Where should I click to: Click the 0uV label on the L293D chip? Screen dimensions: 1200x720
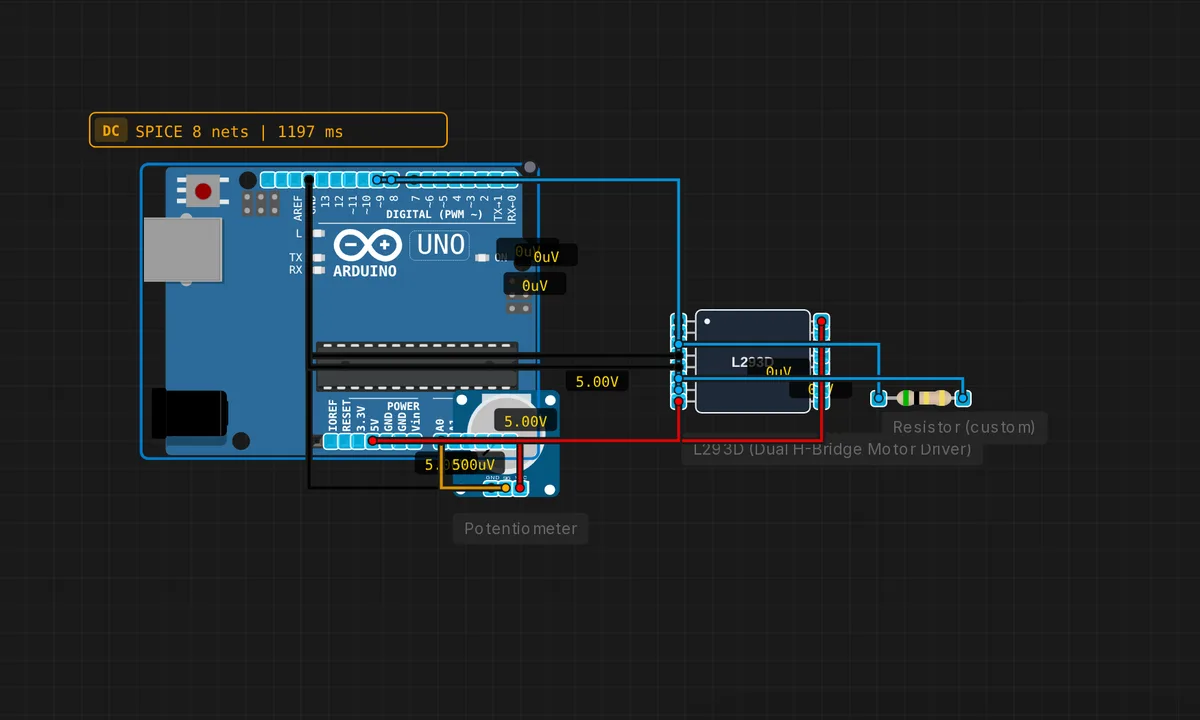click(x=778, y=370)
